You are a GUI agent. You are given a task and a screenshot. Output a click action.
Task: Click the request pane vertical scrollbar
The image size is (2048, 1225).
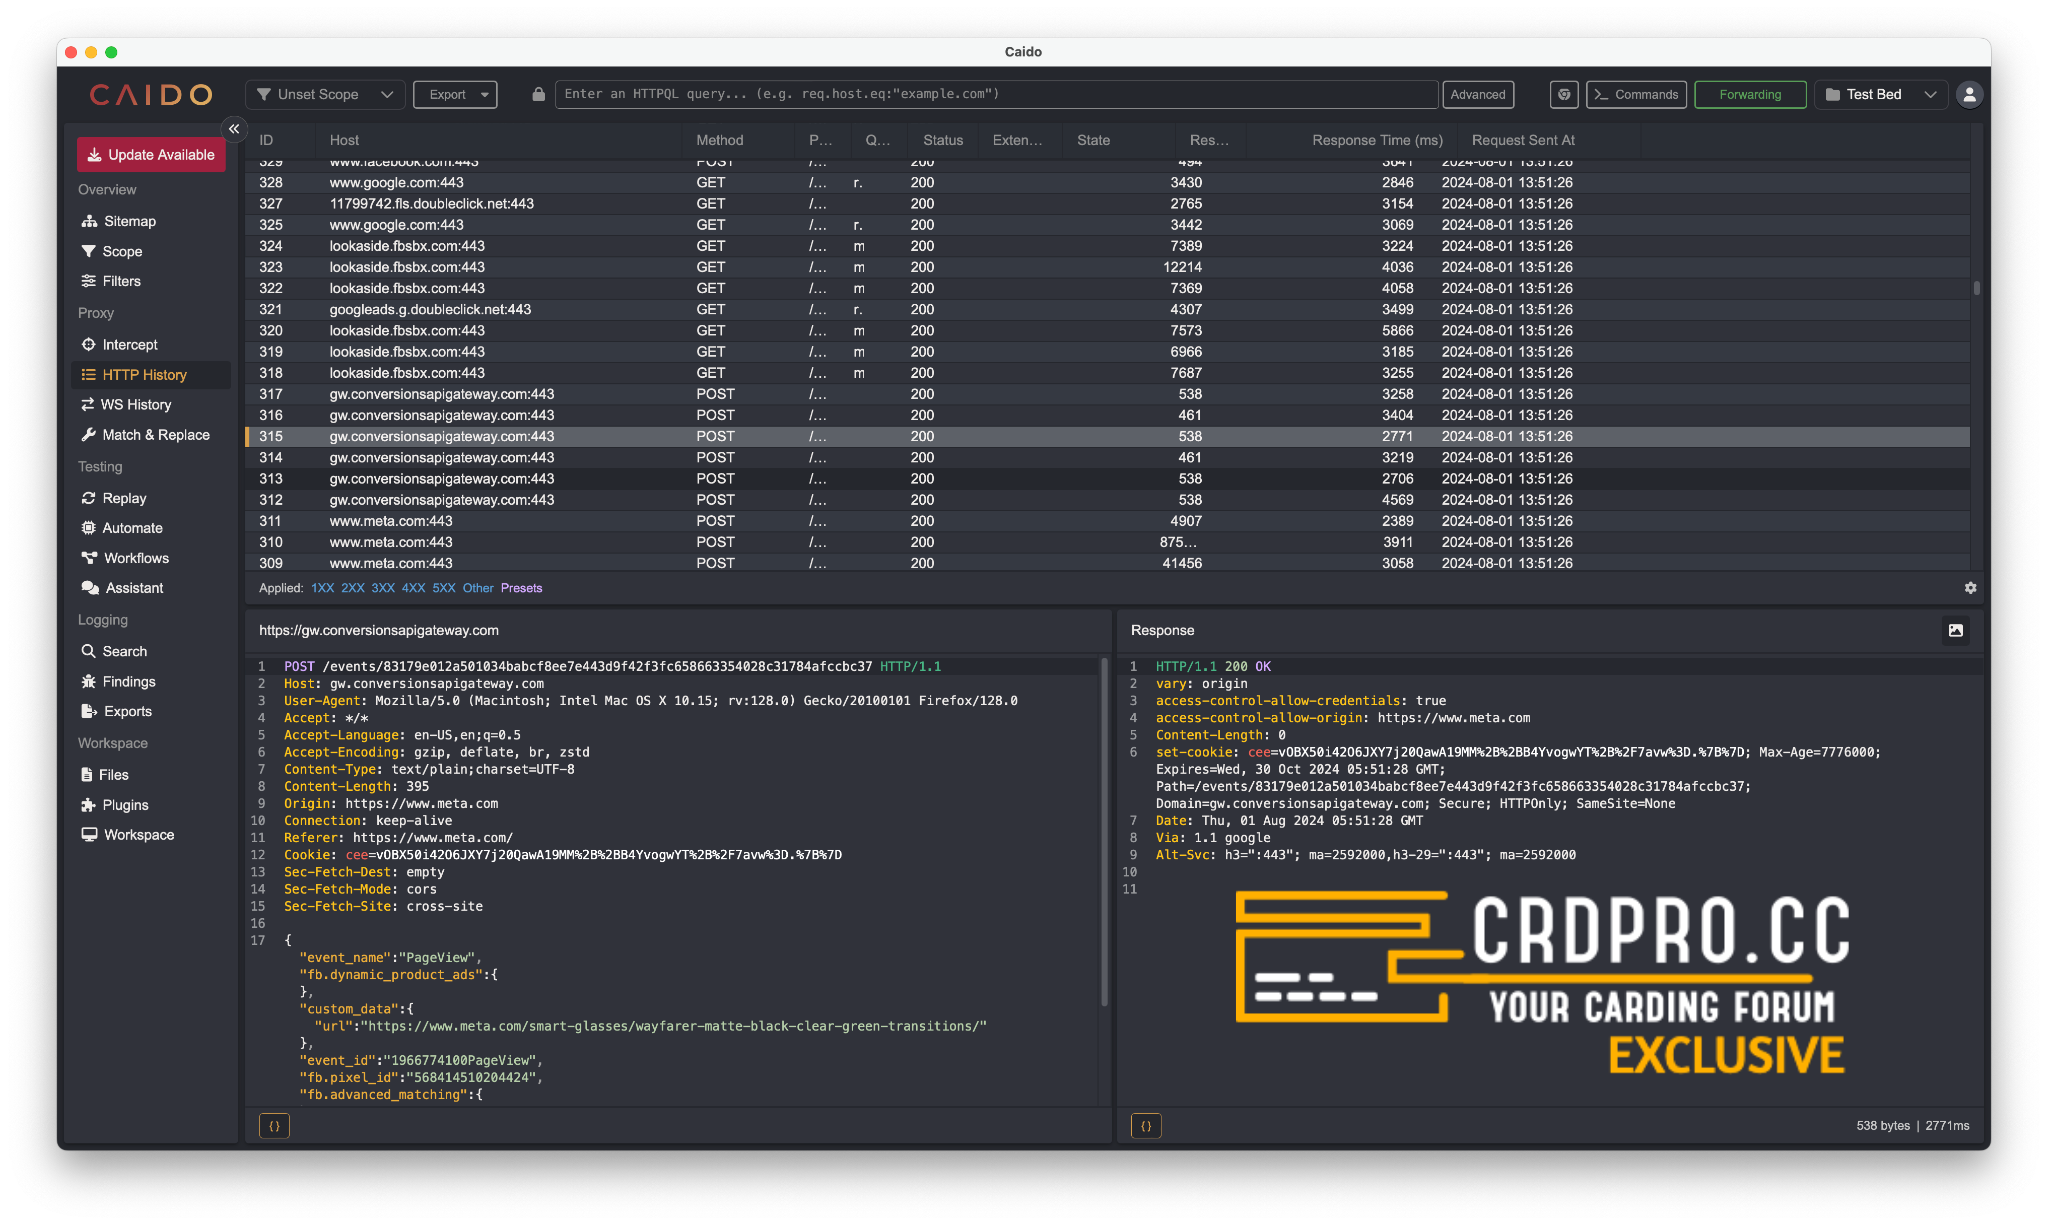(x=1104, y=832)
